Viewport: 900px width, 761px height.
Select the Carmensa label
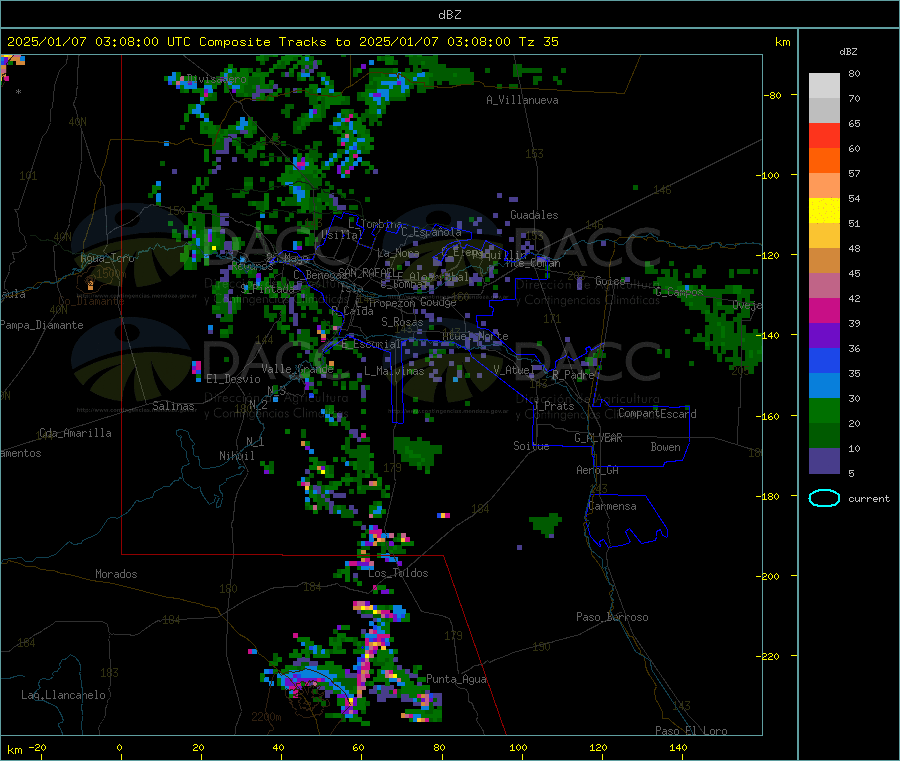(612, 507)
